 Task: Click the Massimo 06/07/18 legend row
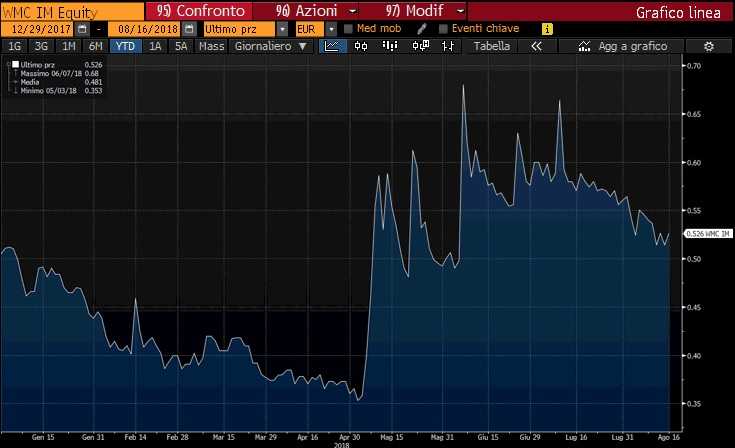tap(59, 74)
